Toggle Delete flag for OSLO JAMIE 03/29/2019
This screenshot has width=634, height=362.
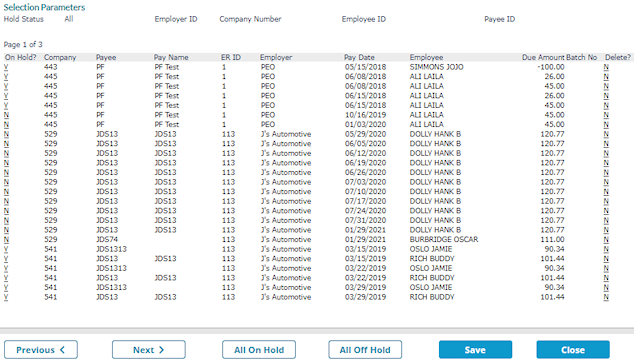tap(606, 288)
